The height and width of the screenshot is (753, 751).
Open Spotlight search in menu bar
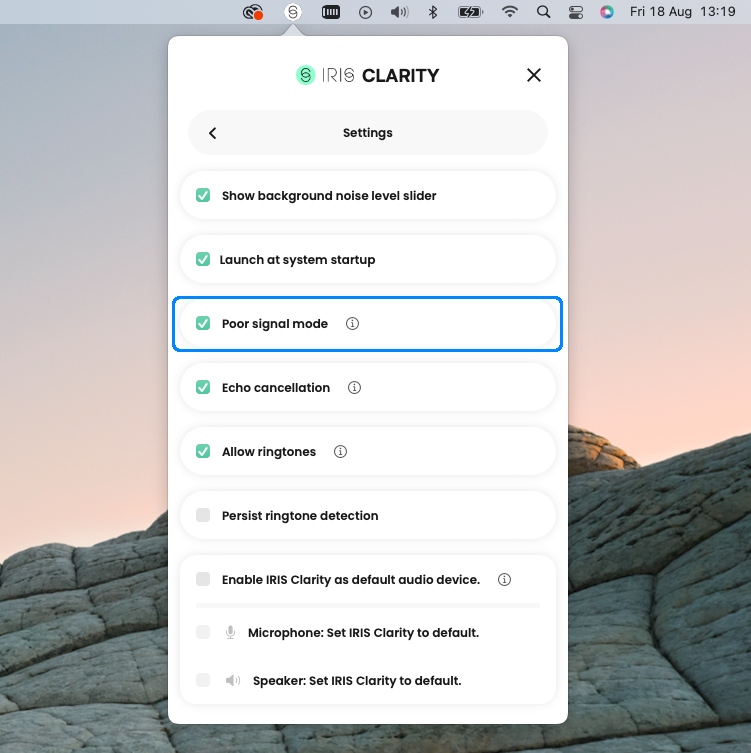[543, 12]
